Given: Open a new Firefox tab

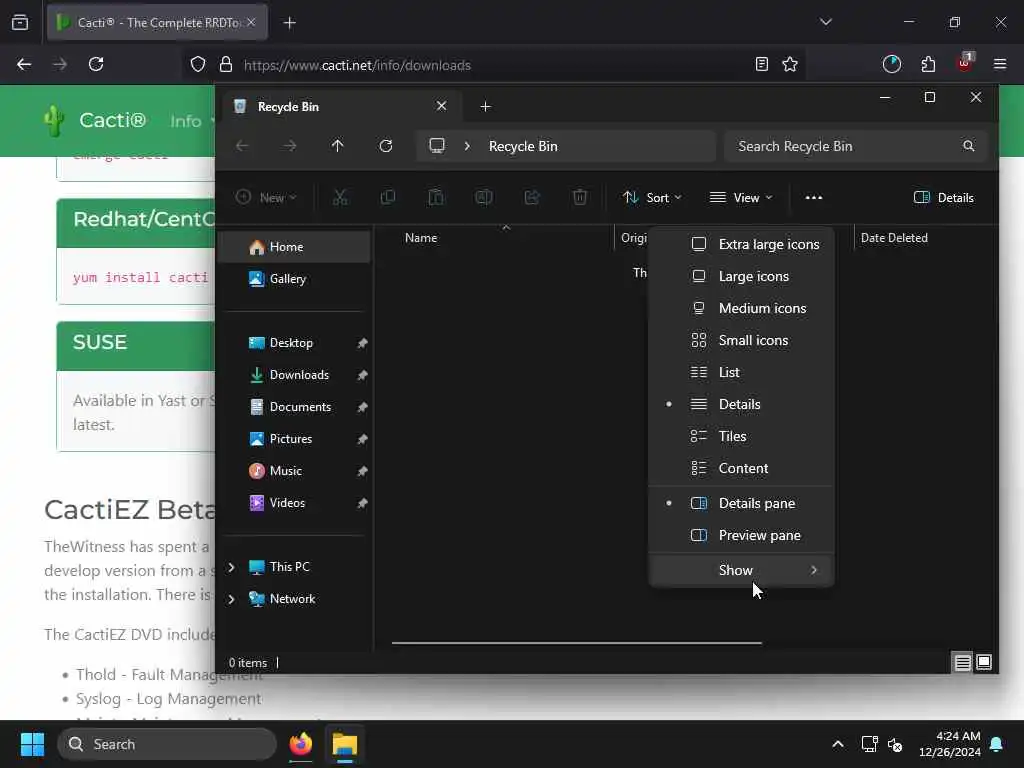Looking at the screenshot, I should (x=290, y=23).
